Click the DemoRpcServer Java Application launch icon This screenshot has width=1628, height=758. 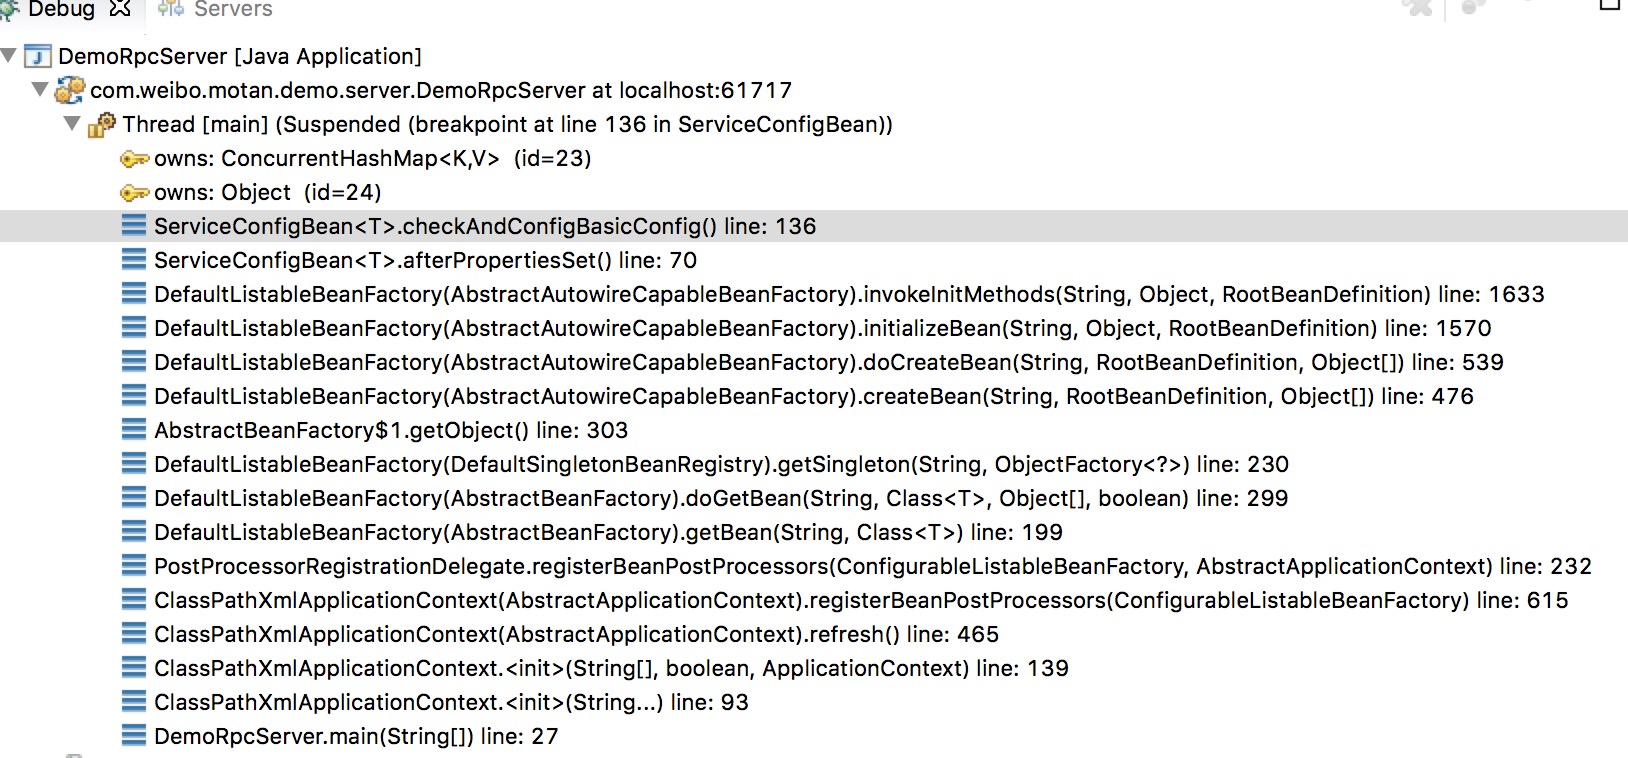point(37,57)
